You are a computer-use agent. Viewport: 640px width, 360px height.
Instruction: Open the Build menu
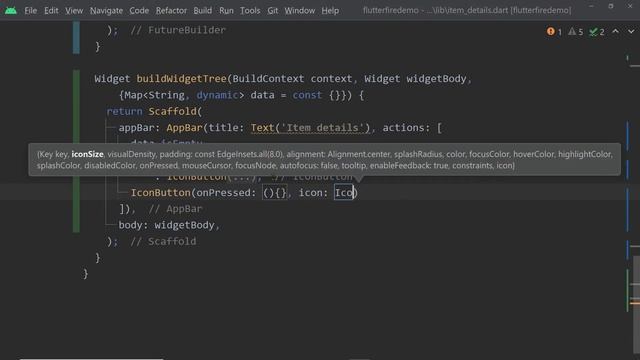202,11
